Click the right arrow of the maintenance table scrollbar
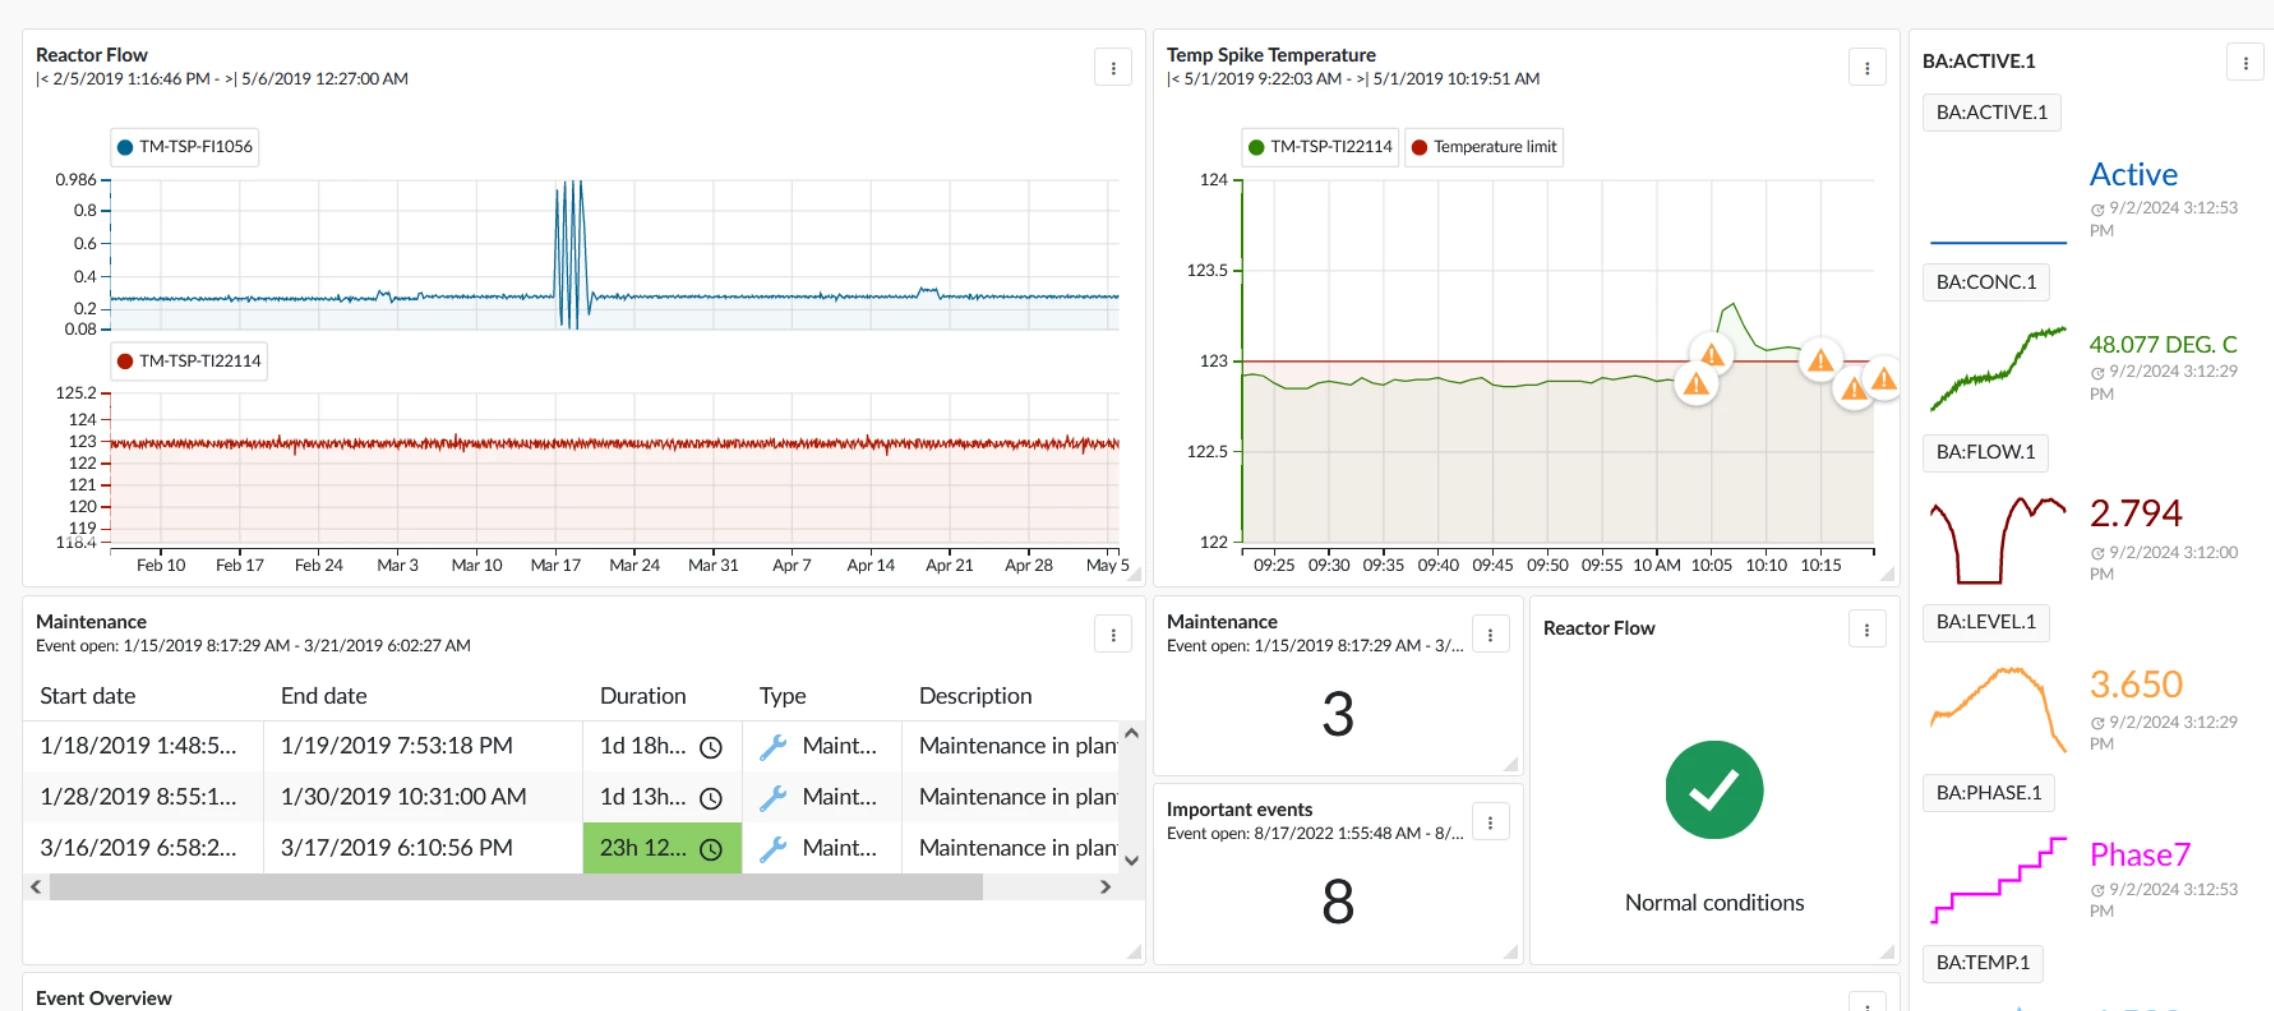Screen dimensions: 2274x1011 [x=1106, y=886]
